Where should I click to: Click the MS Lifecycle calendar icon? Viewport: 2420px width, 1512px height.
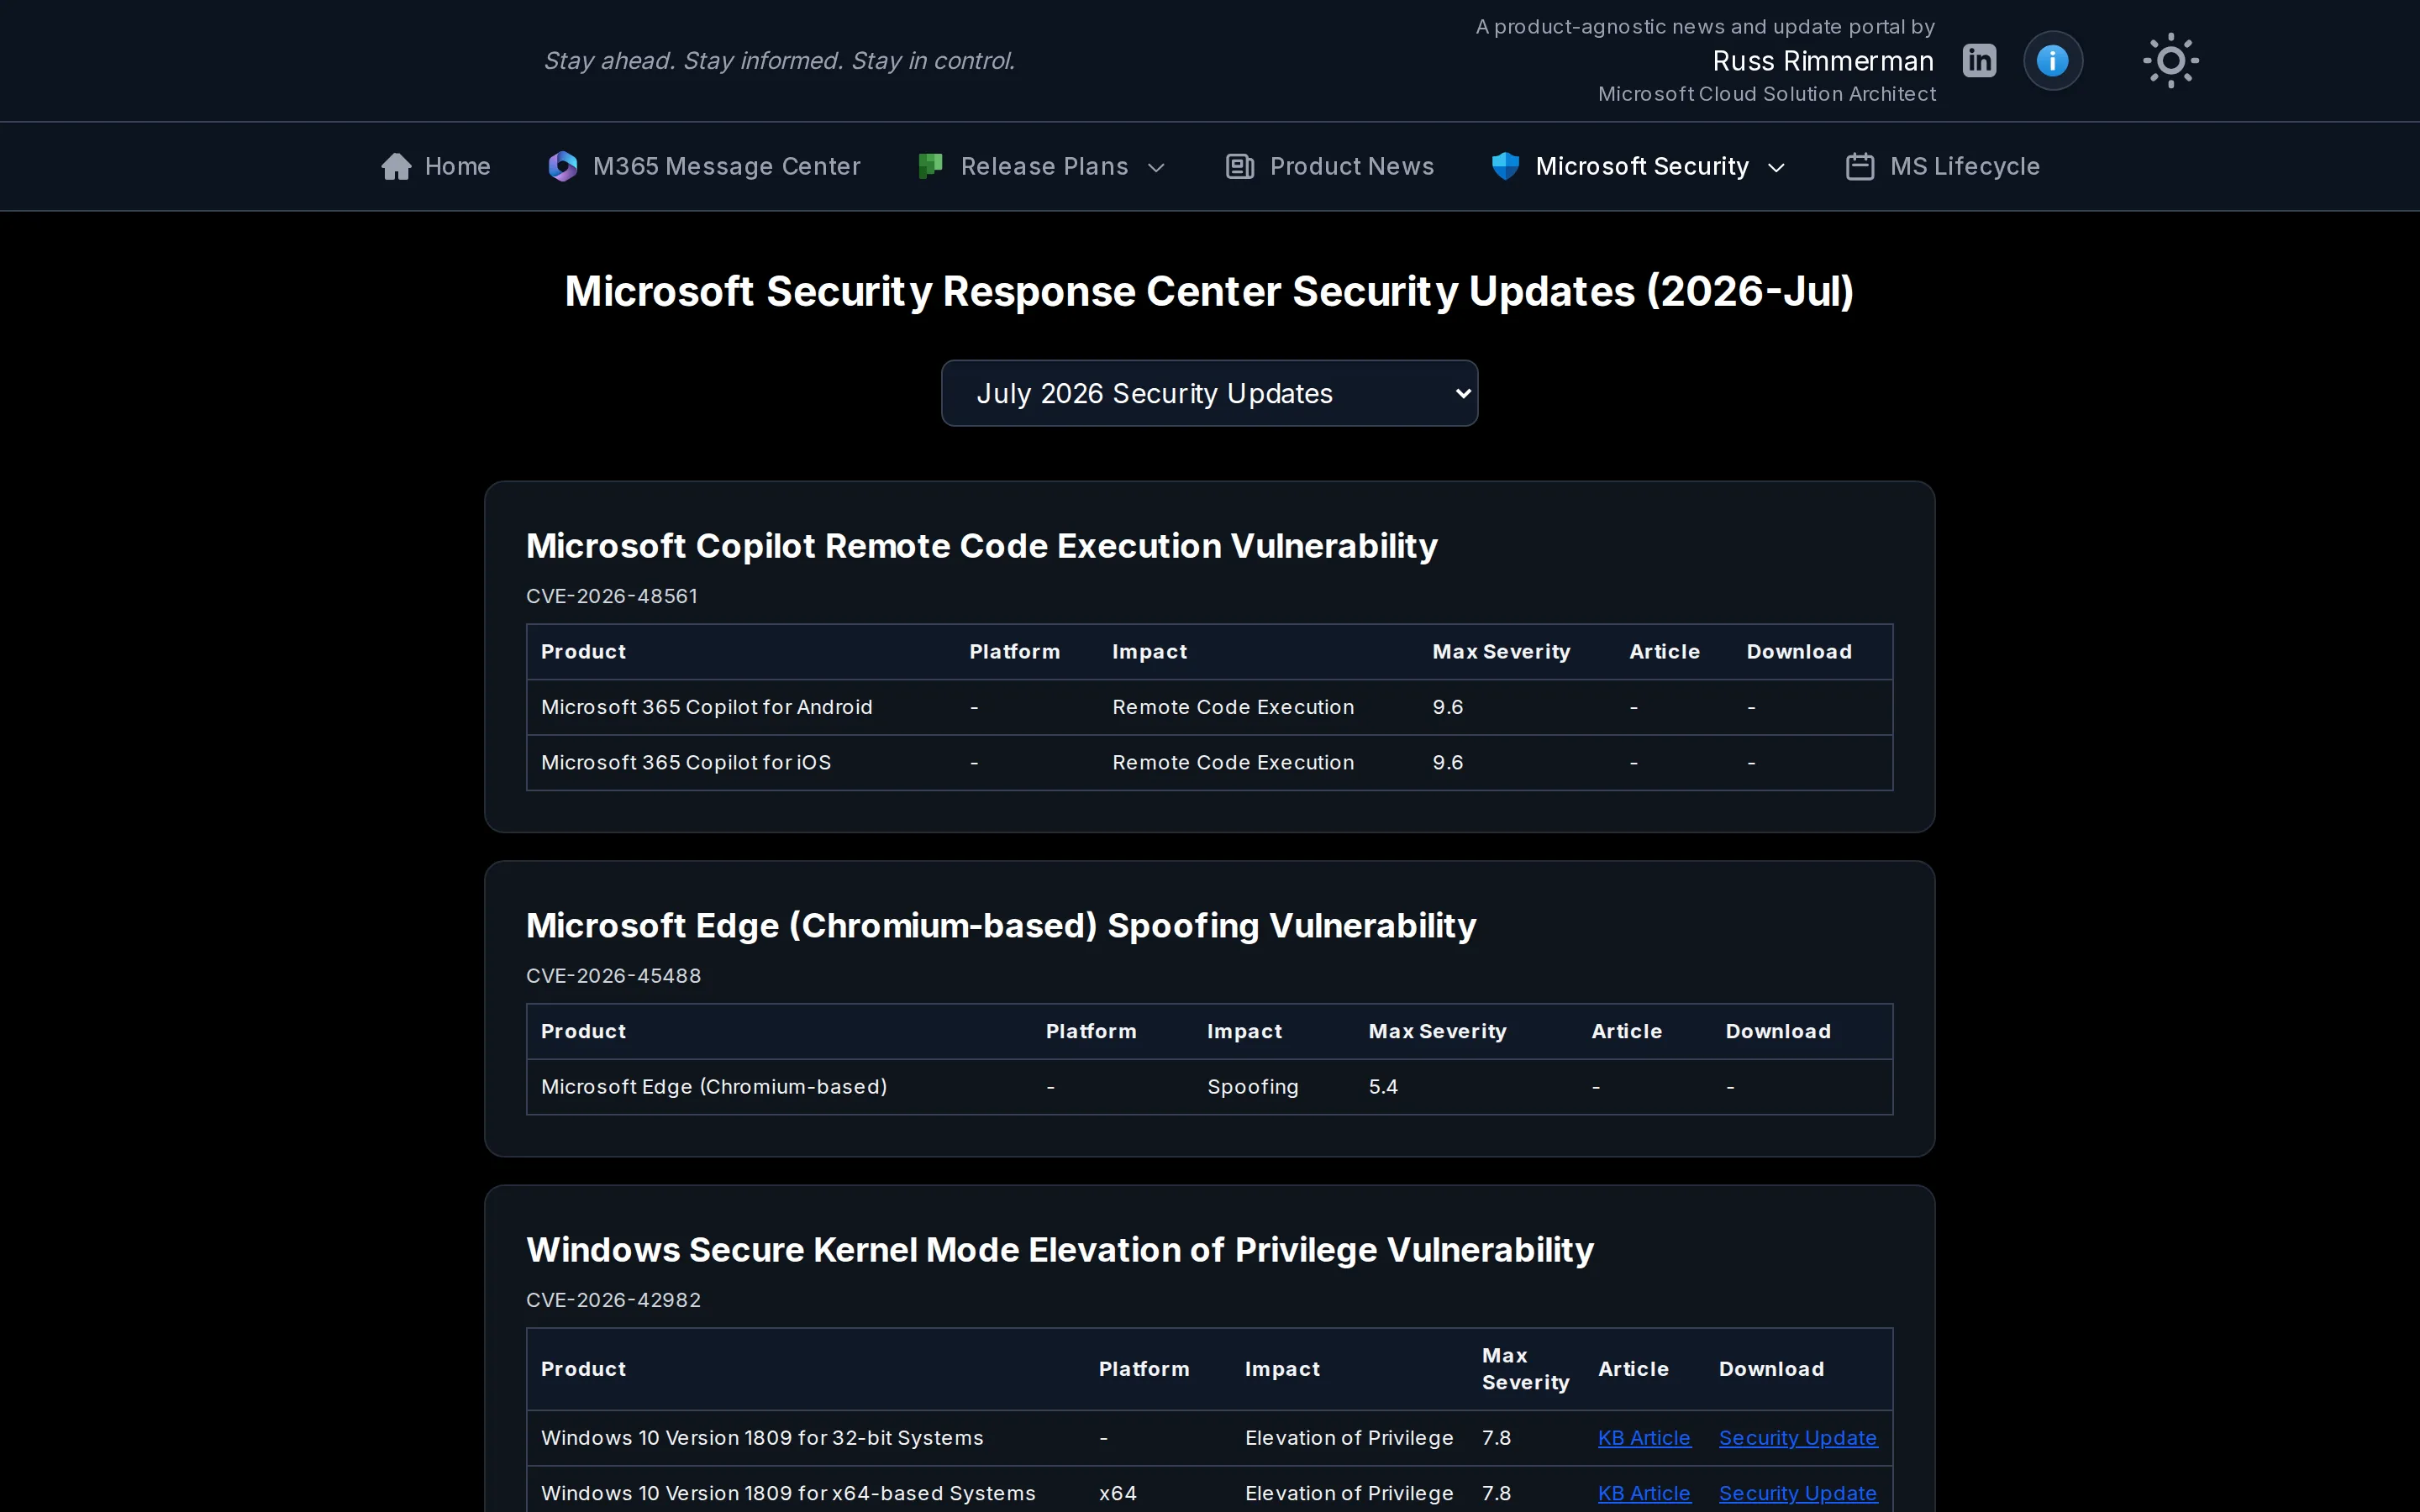(x=1860, y=166)
